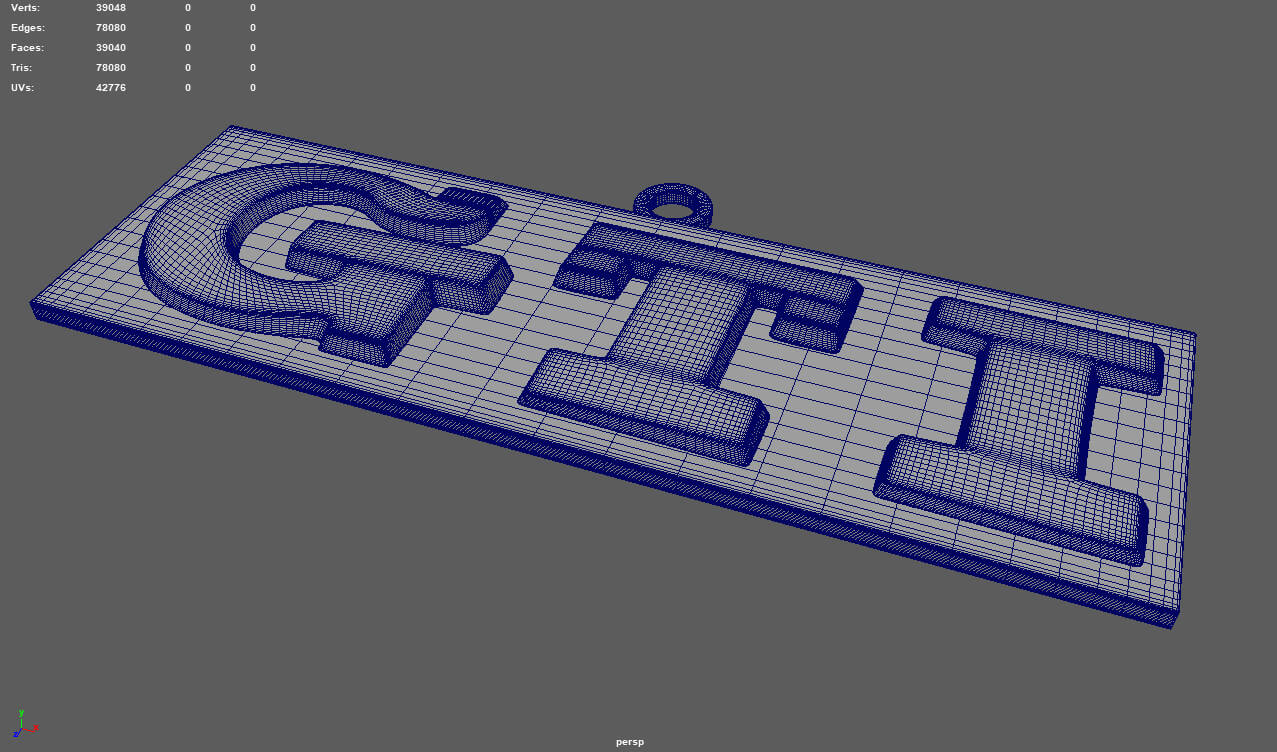Image resolution: width=1277 pixels, height=752 pixels.
Task: Click the Edges label in the HUD
Action: 28,28
